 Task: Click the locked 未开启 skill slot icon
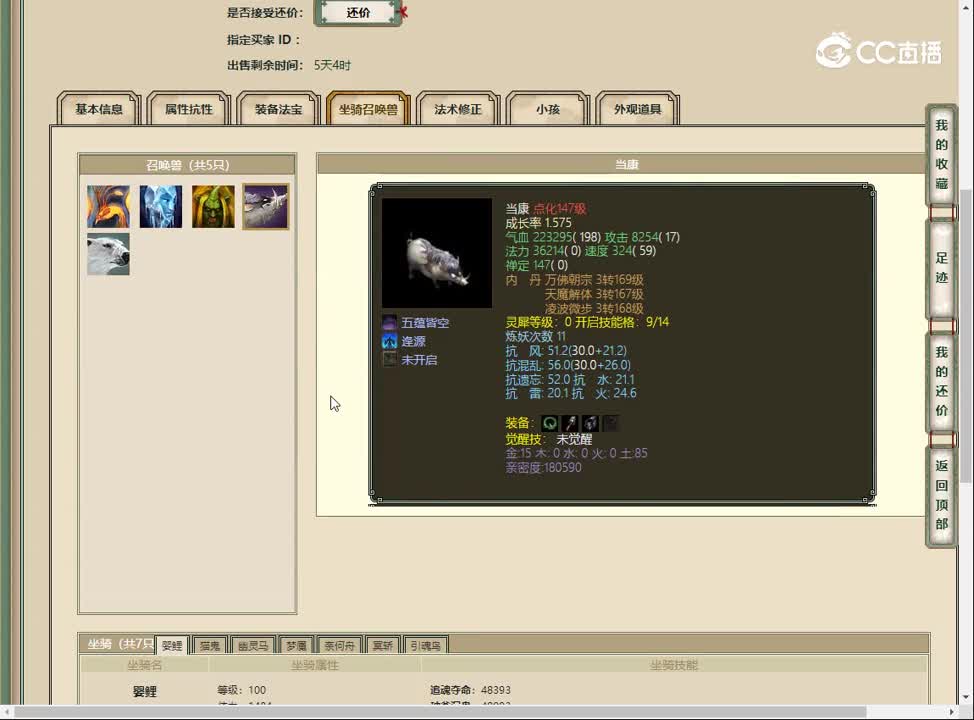pos(389,360)
